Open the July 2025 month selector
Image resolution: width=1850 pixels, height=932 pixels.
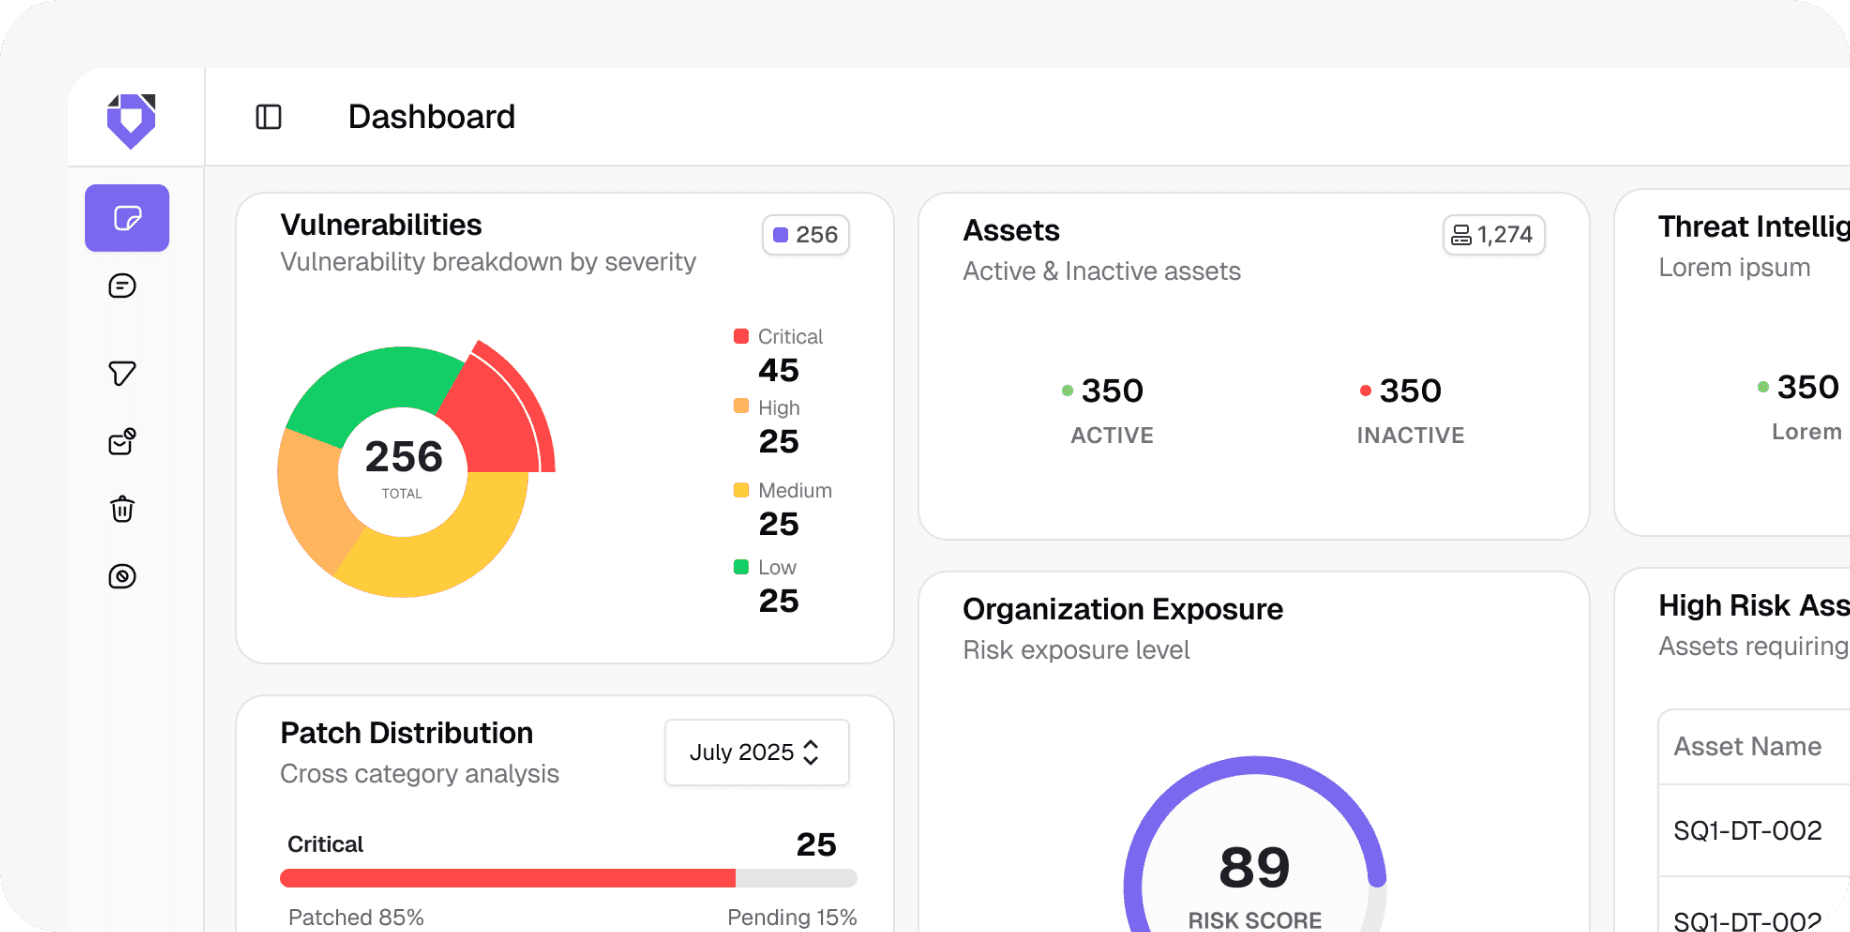coord(756,752)
